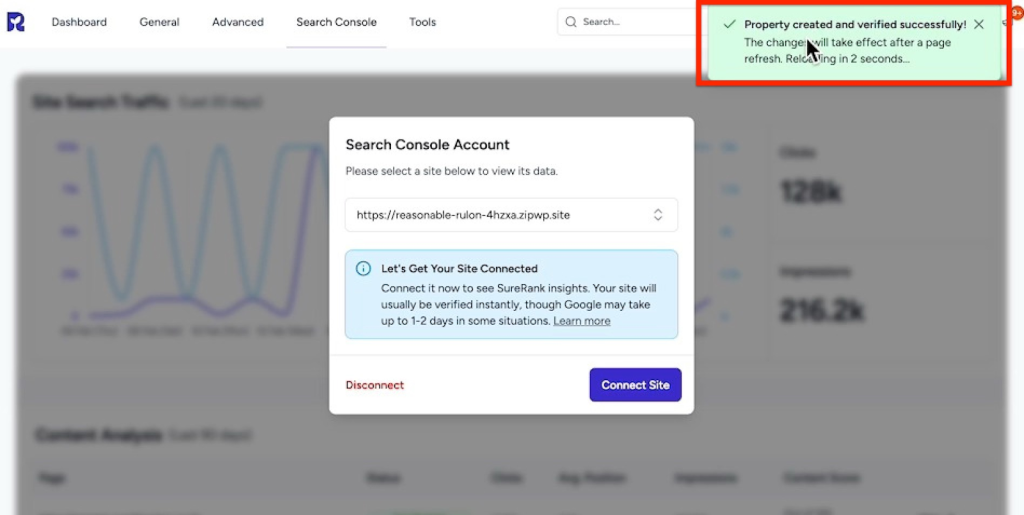The height and width of the screenshot is (515, 1024).
Task: Click the success checkmark icon in notification
Action: [x=730, y=24]
